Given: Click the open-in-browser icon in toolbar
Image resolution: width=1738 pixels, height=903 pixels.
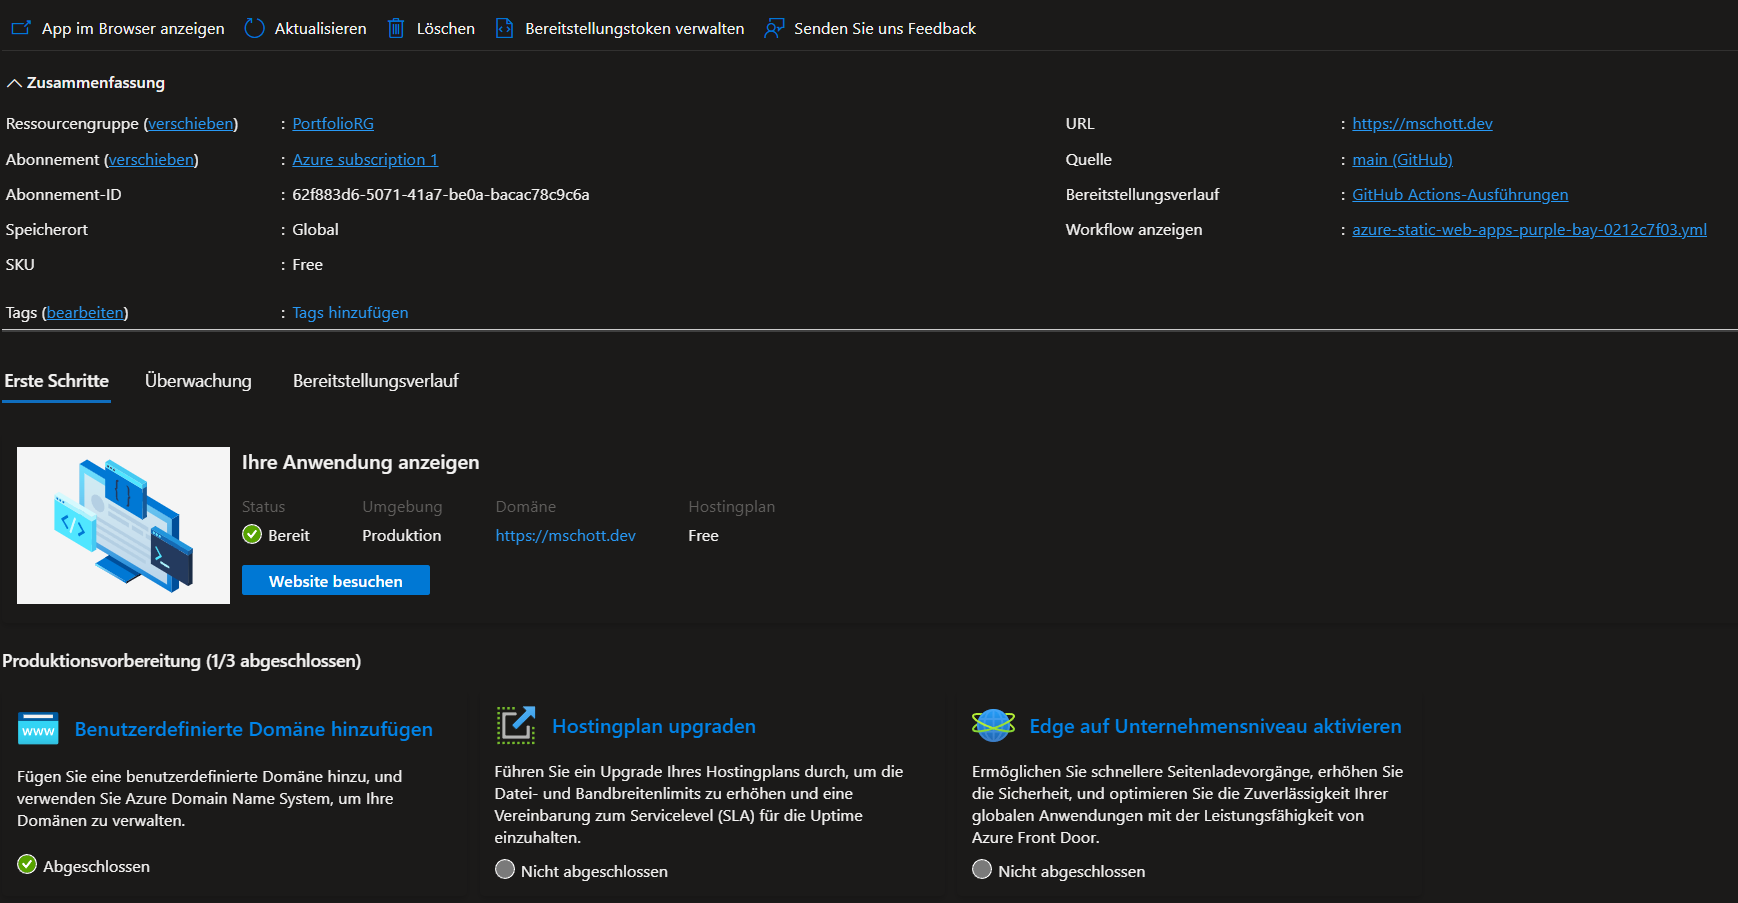Looking at the screenshot, I should [21, 28].
